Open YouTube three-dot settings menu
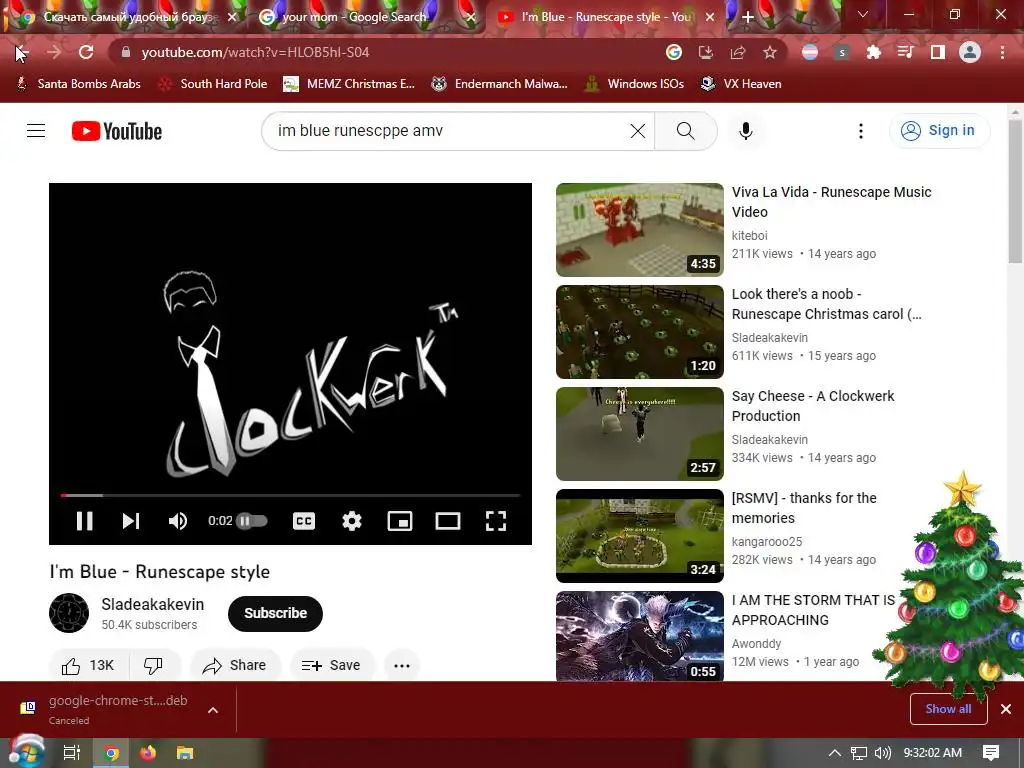 click(x=861, y=131)
